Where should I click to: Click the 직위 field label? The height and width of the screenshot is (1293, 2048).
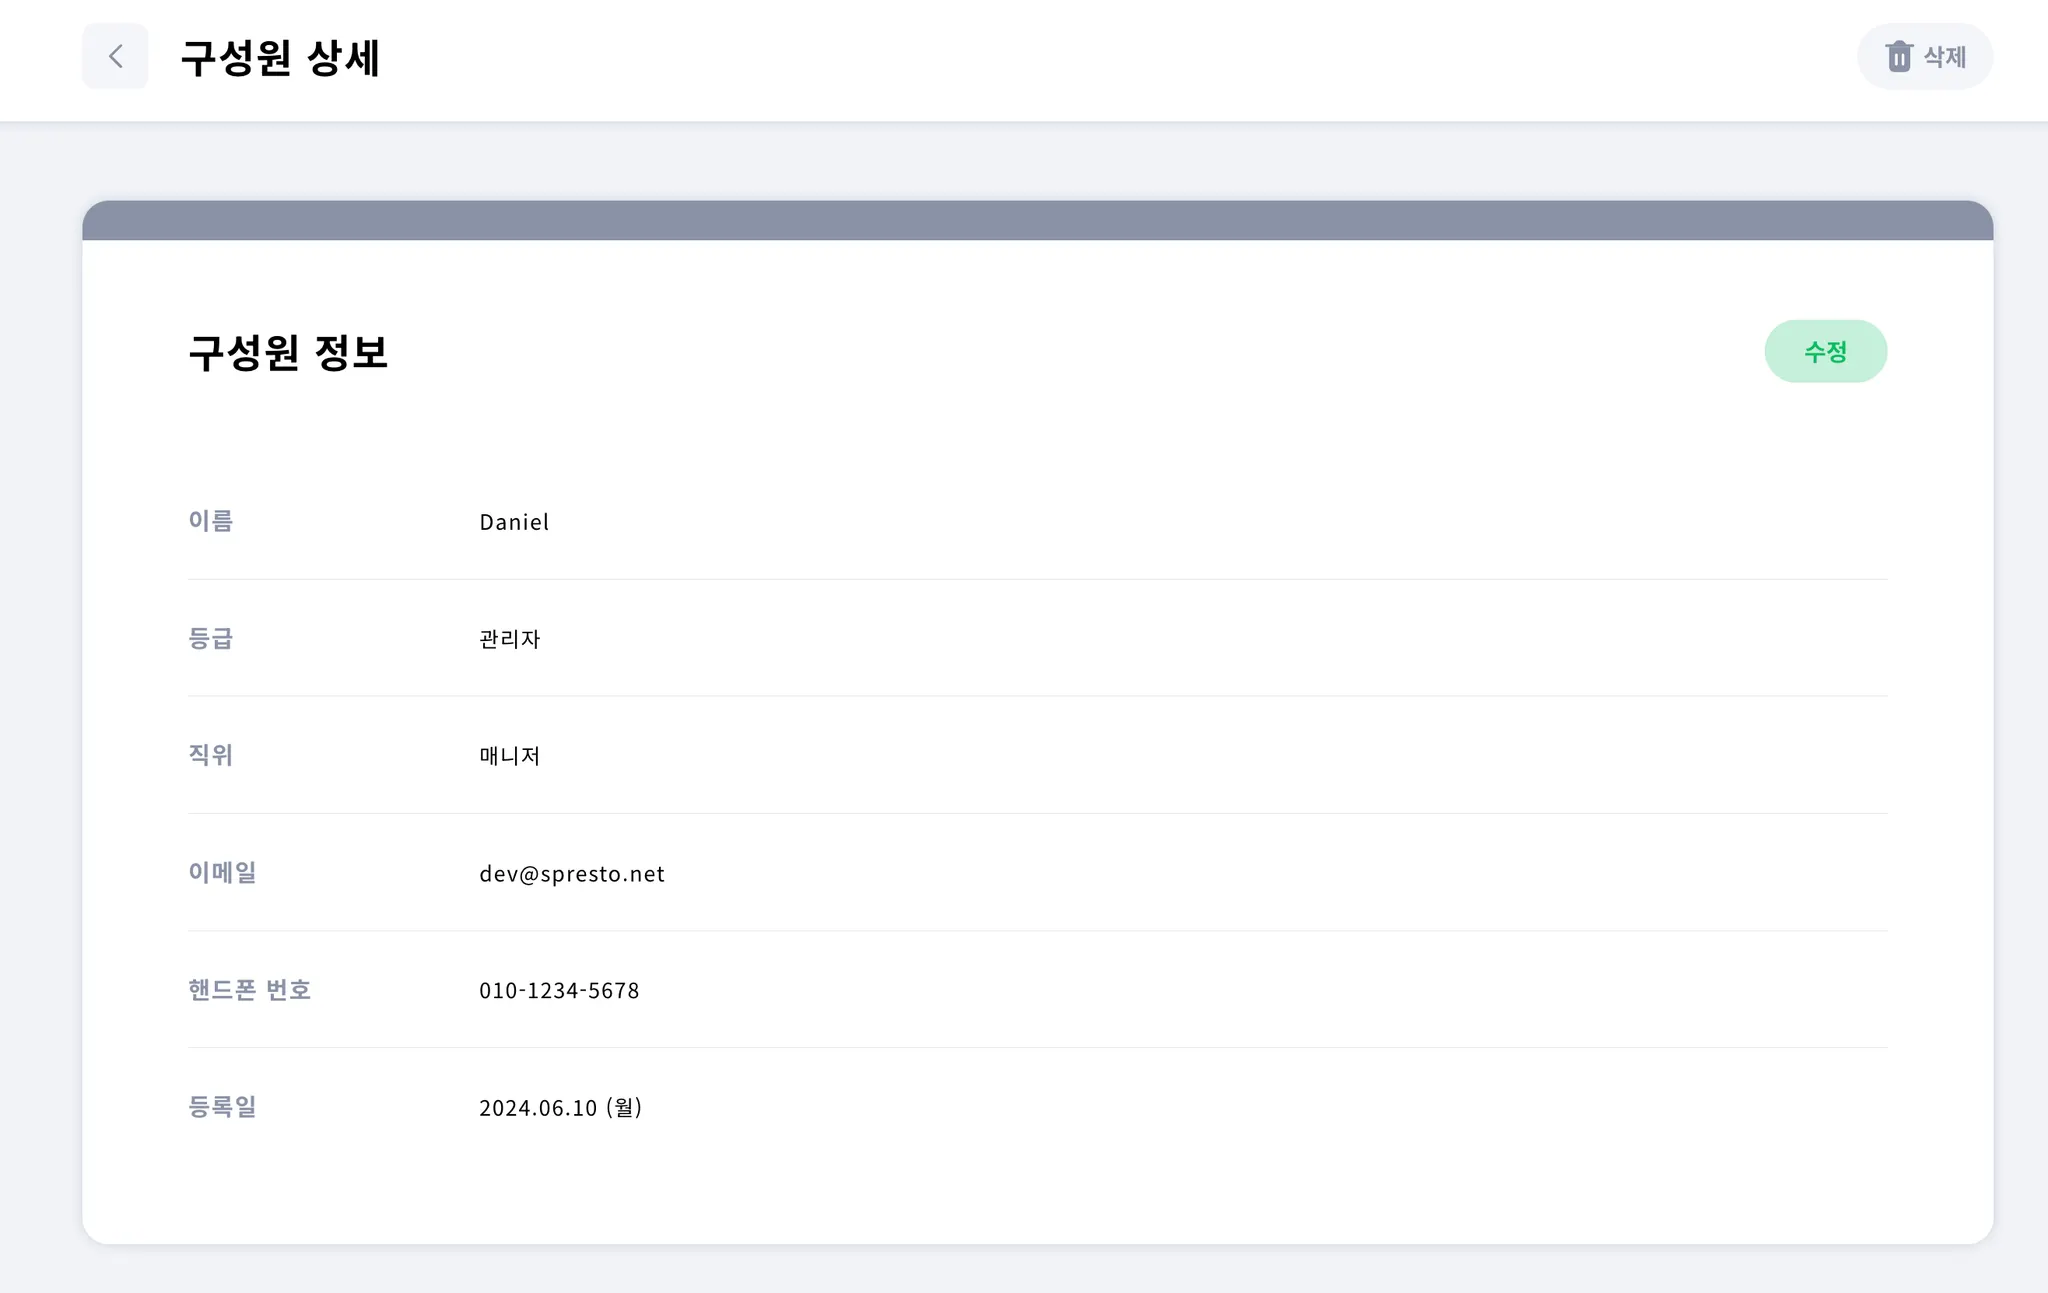pos(211,755)
